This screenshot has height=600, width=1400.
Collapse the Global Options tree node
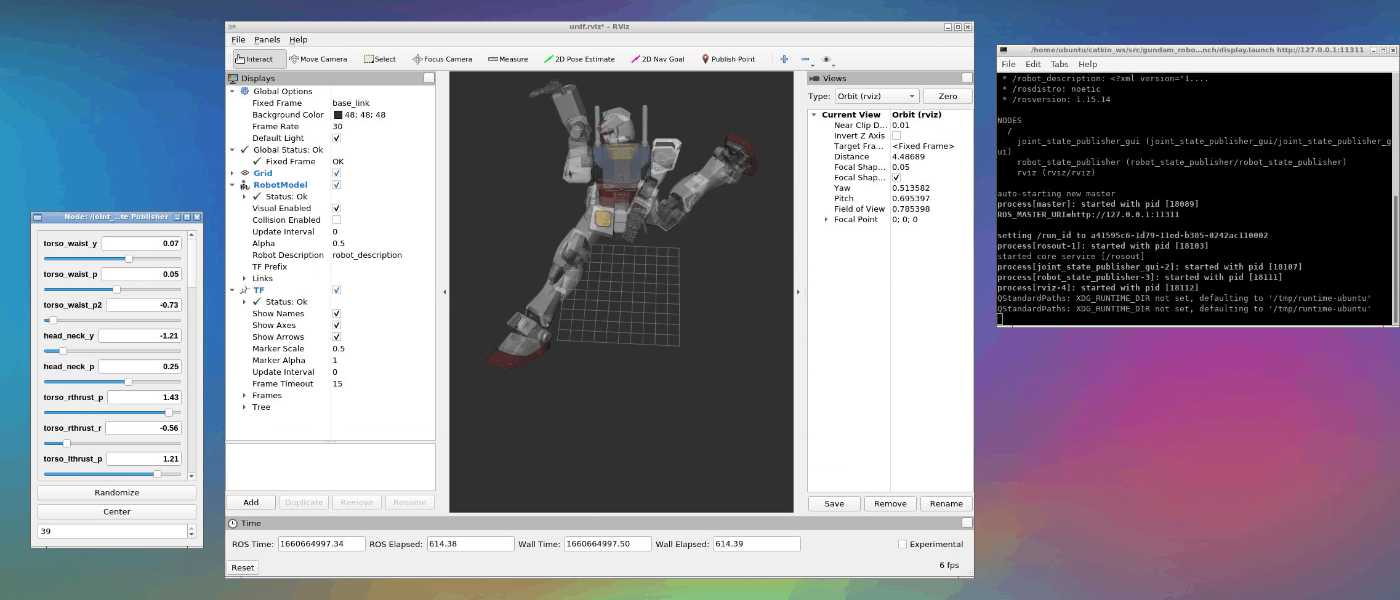pyautogui.click(x=233, y=91)
